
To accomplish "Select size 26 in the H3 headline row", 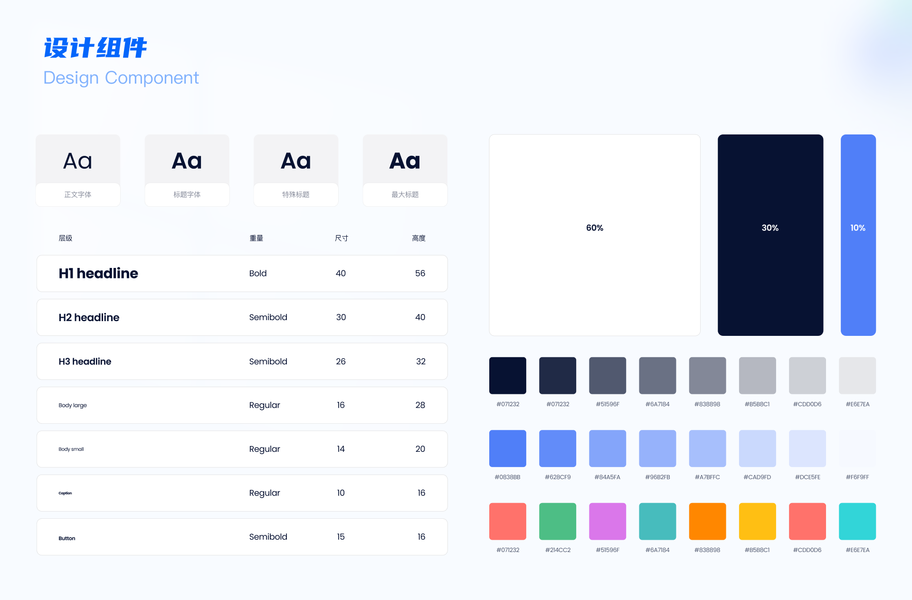I will pos(341,361).
